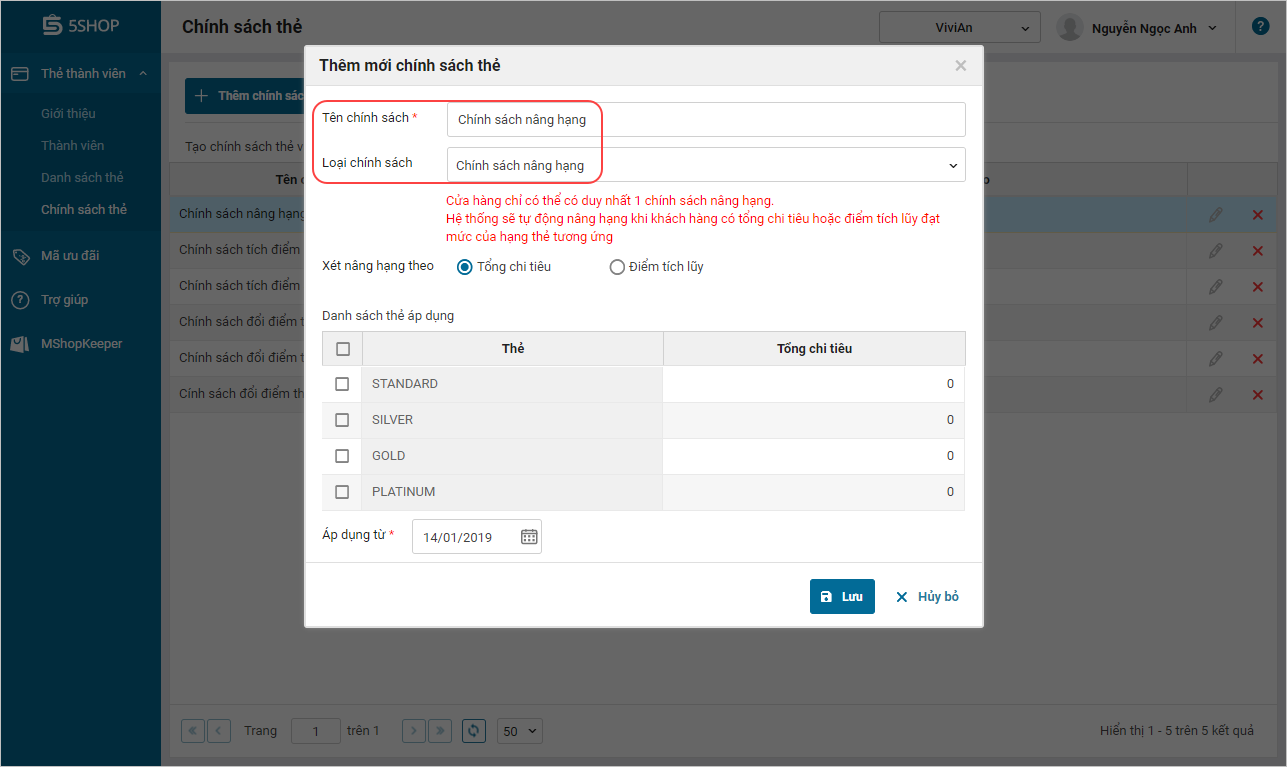
Task: Go to first page in pagination
Action: click(x=193, y=731)
